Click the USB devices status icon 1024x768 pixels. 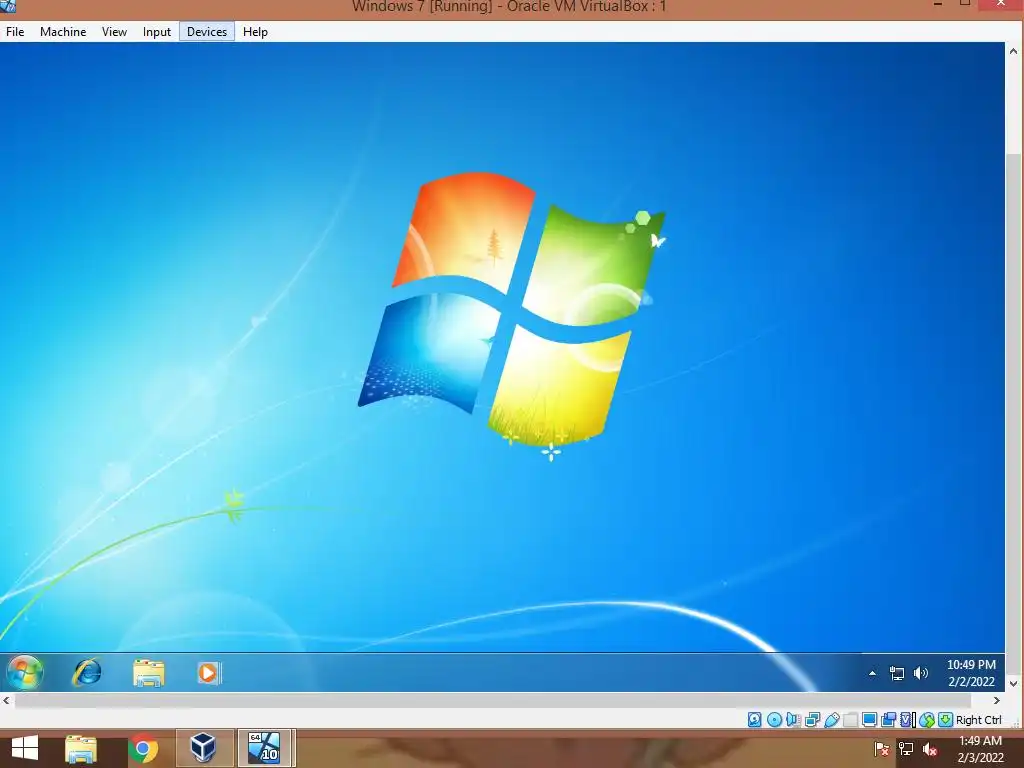pyautogui.click(x=831, y=720)
